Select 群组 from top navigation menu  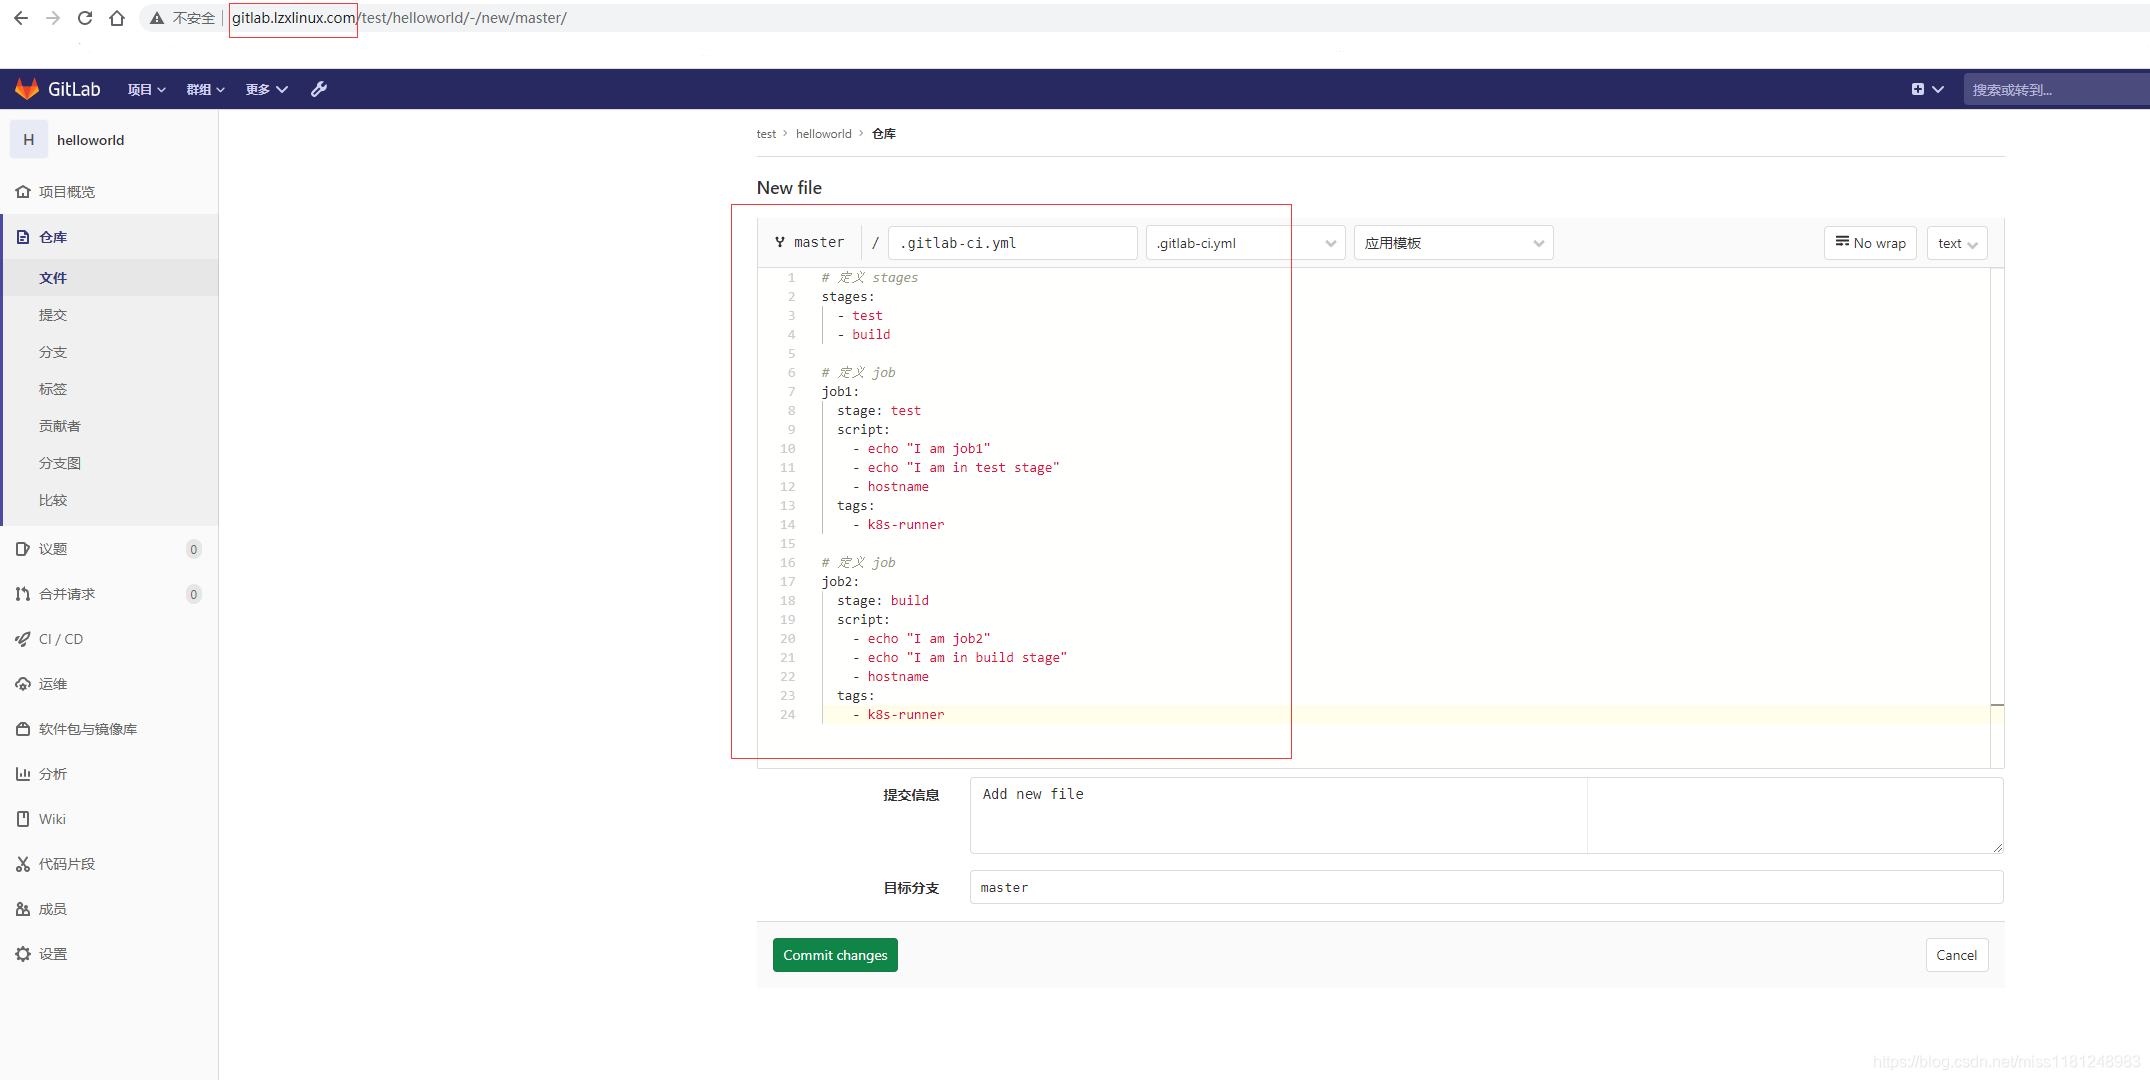point(204,88)
